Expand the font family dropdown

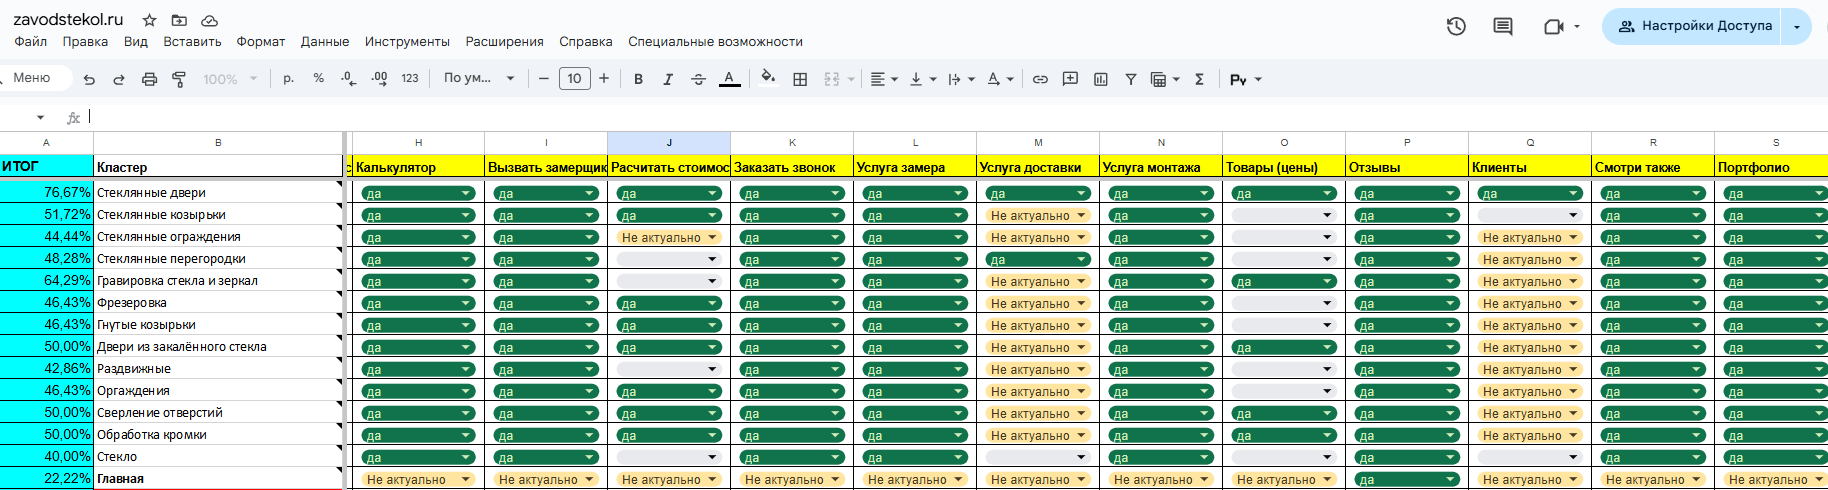point(479,78)
